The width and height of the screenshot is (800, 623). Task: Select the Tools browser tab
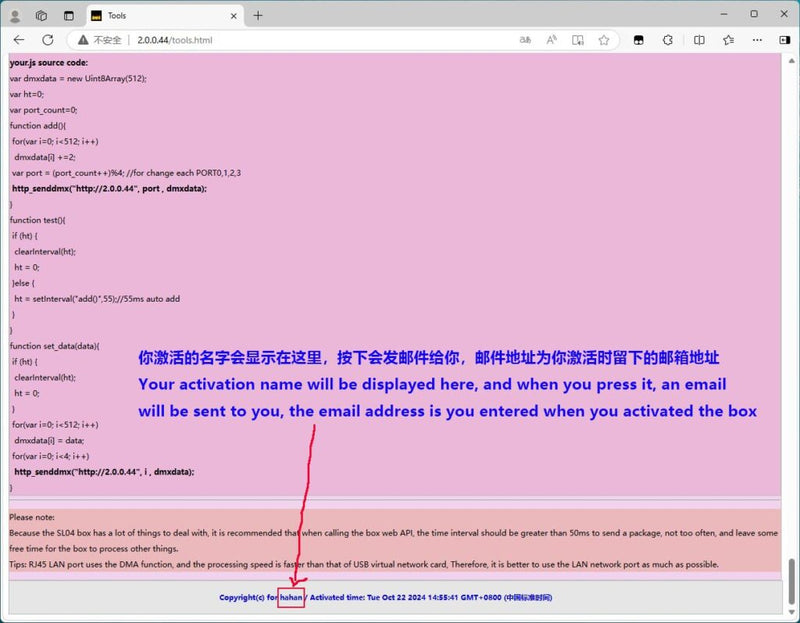click(x=164, y=16)
